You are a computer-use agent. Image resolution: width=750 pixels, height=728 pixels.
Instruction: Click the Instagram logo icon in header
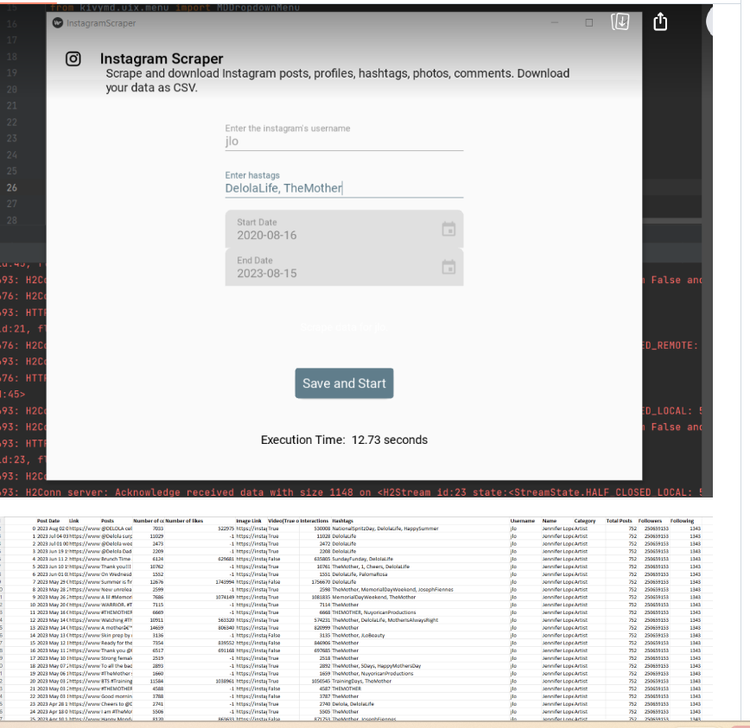[73, 59]
